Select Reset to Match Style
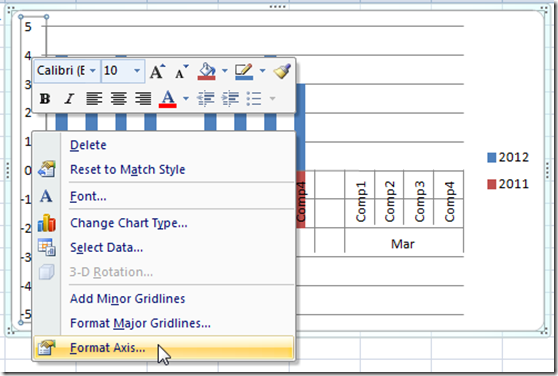Image resolution: width=558 pixels, height=376 pixels. click(164, 169)
